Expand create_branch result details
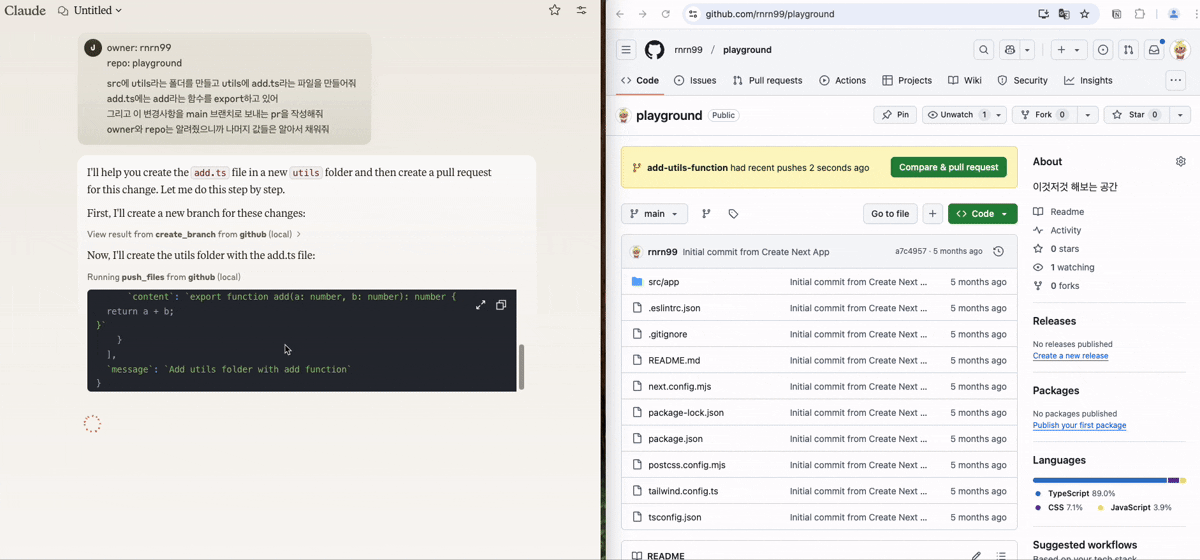Viewport: 1200px width, 560px height. [193, 234]
